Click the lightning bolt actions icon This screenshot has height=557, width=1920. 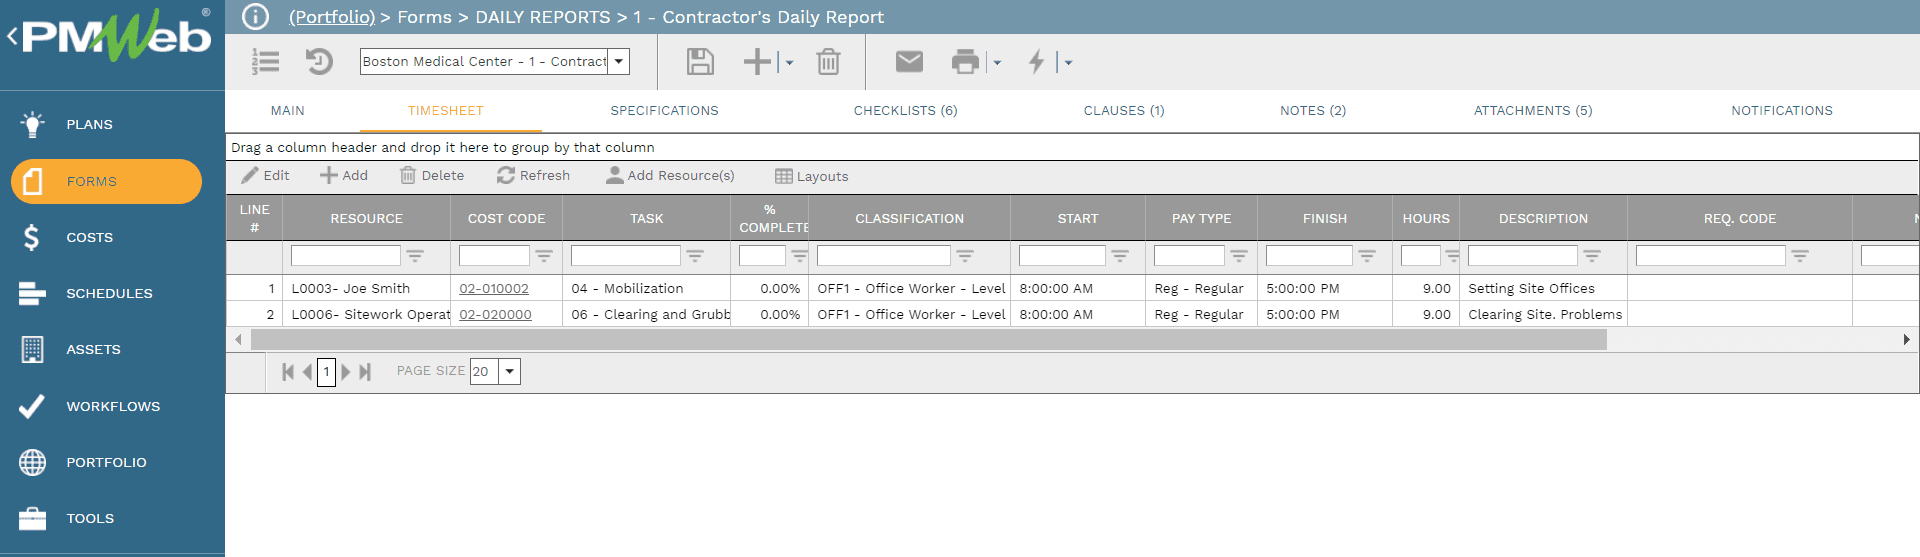tap(1037, 62)
